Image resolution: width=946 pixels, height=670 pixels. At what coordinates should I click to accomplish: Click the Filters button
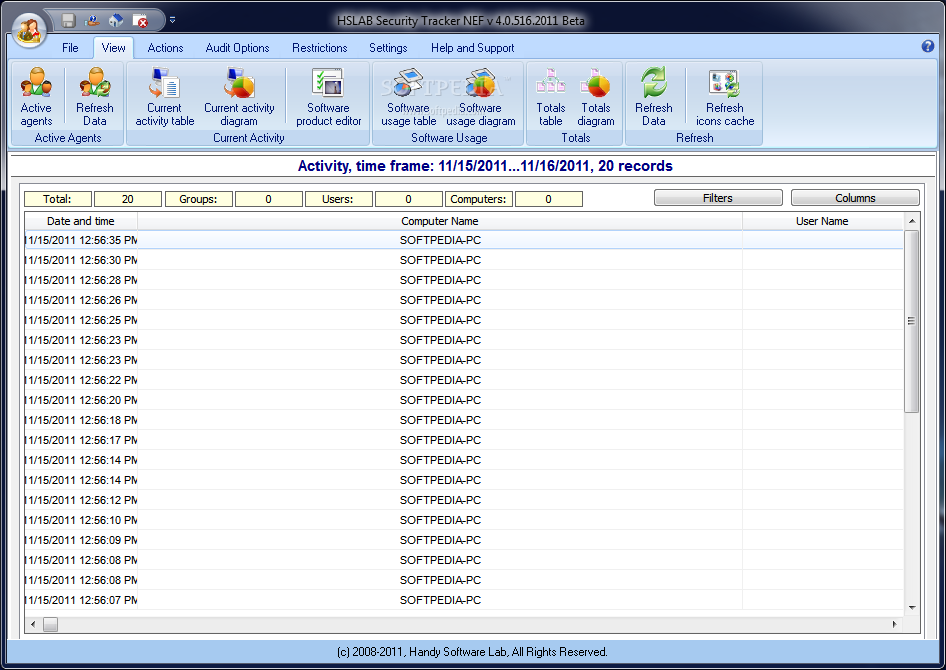[718, 198]
